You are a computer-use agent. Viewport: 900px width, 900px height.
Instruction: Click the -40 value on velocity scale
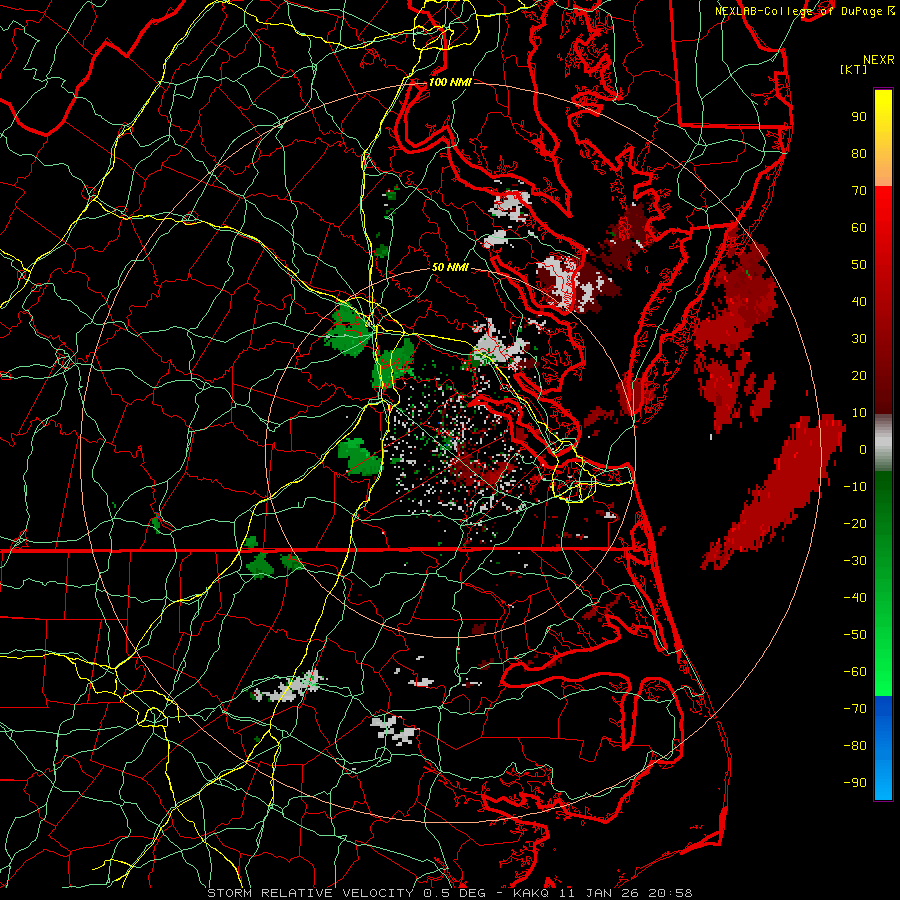click(x=855, y=598)
